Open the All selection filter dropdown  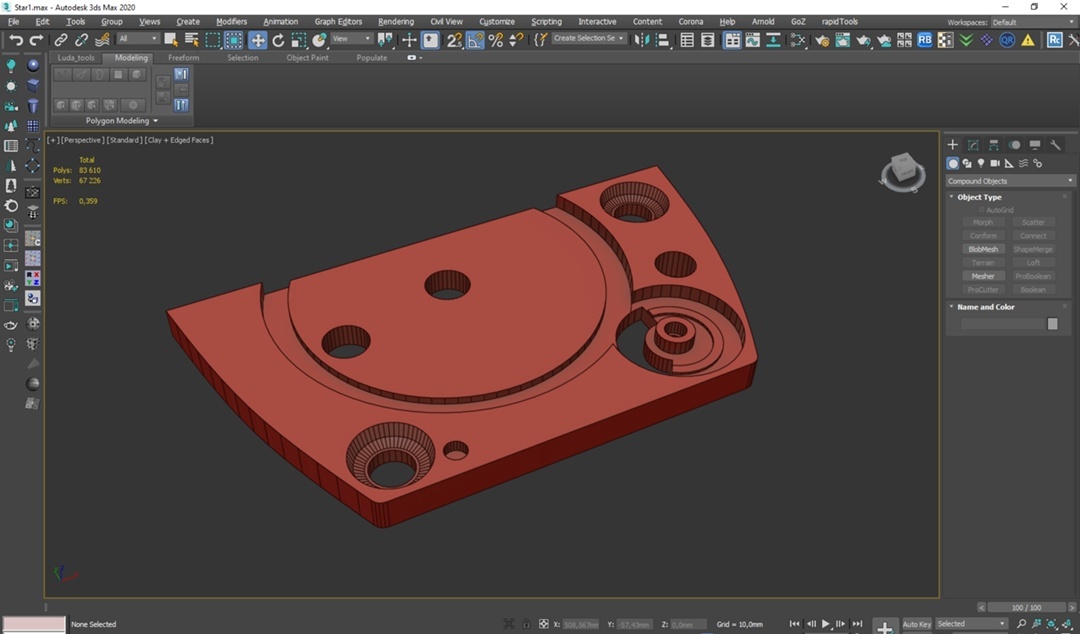(x=138, y=39)
